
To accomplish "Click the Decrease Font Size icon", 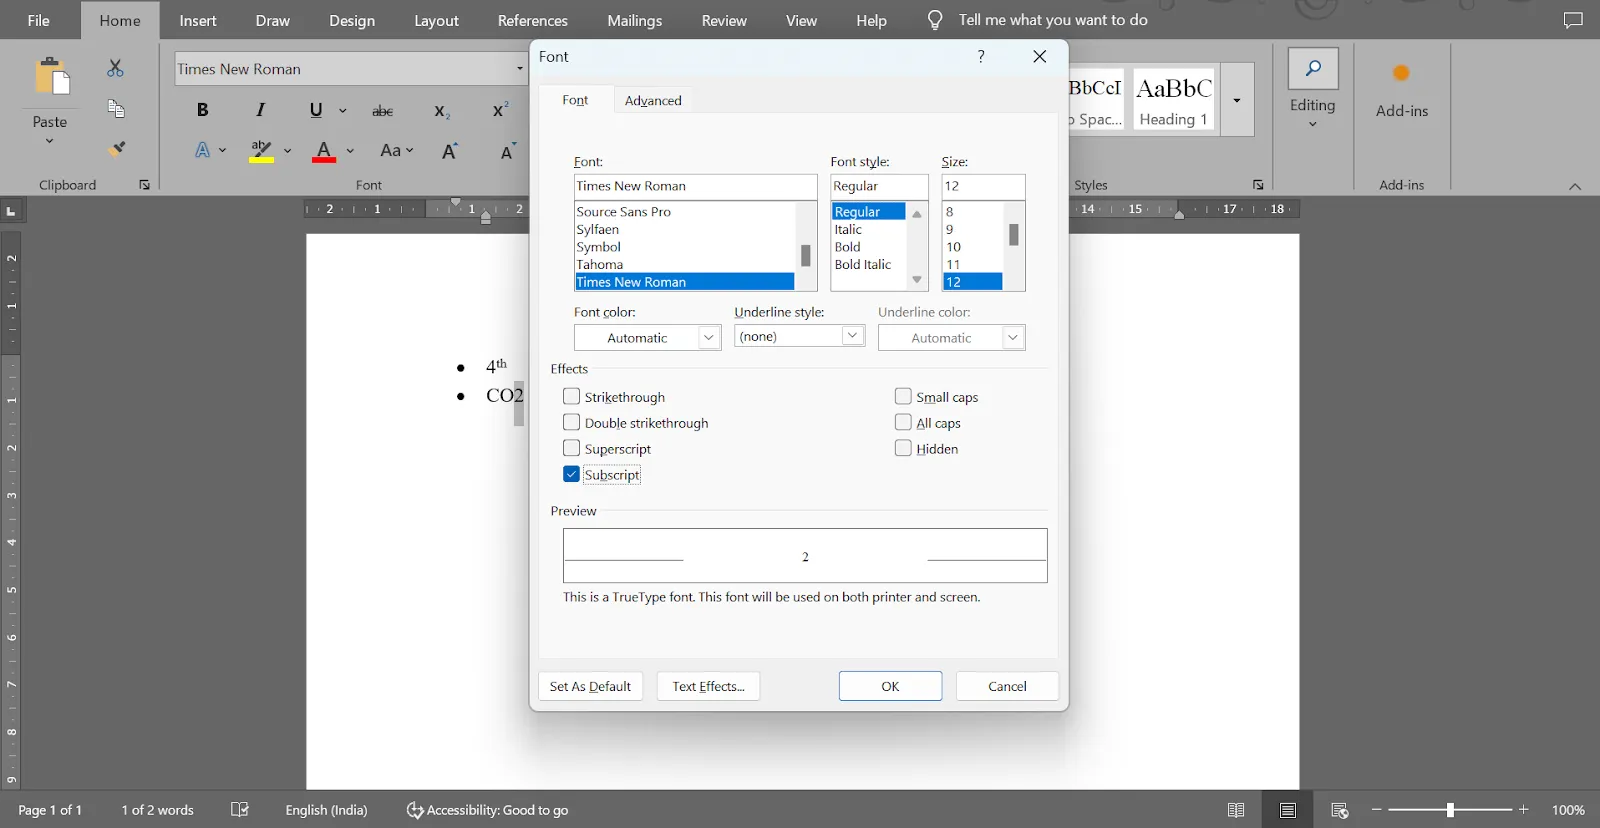I will [508, 151].
